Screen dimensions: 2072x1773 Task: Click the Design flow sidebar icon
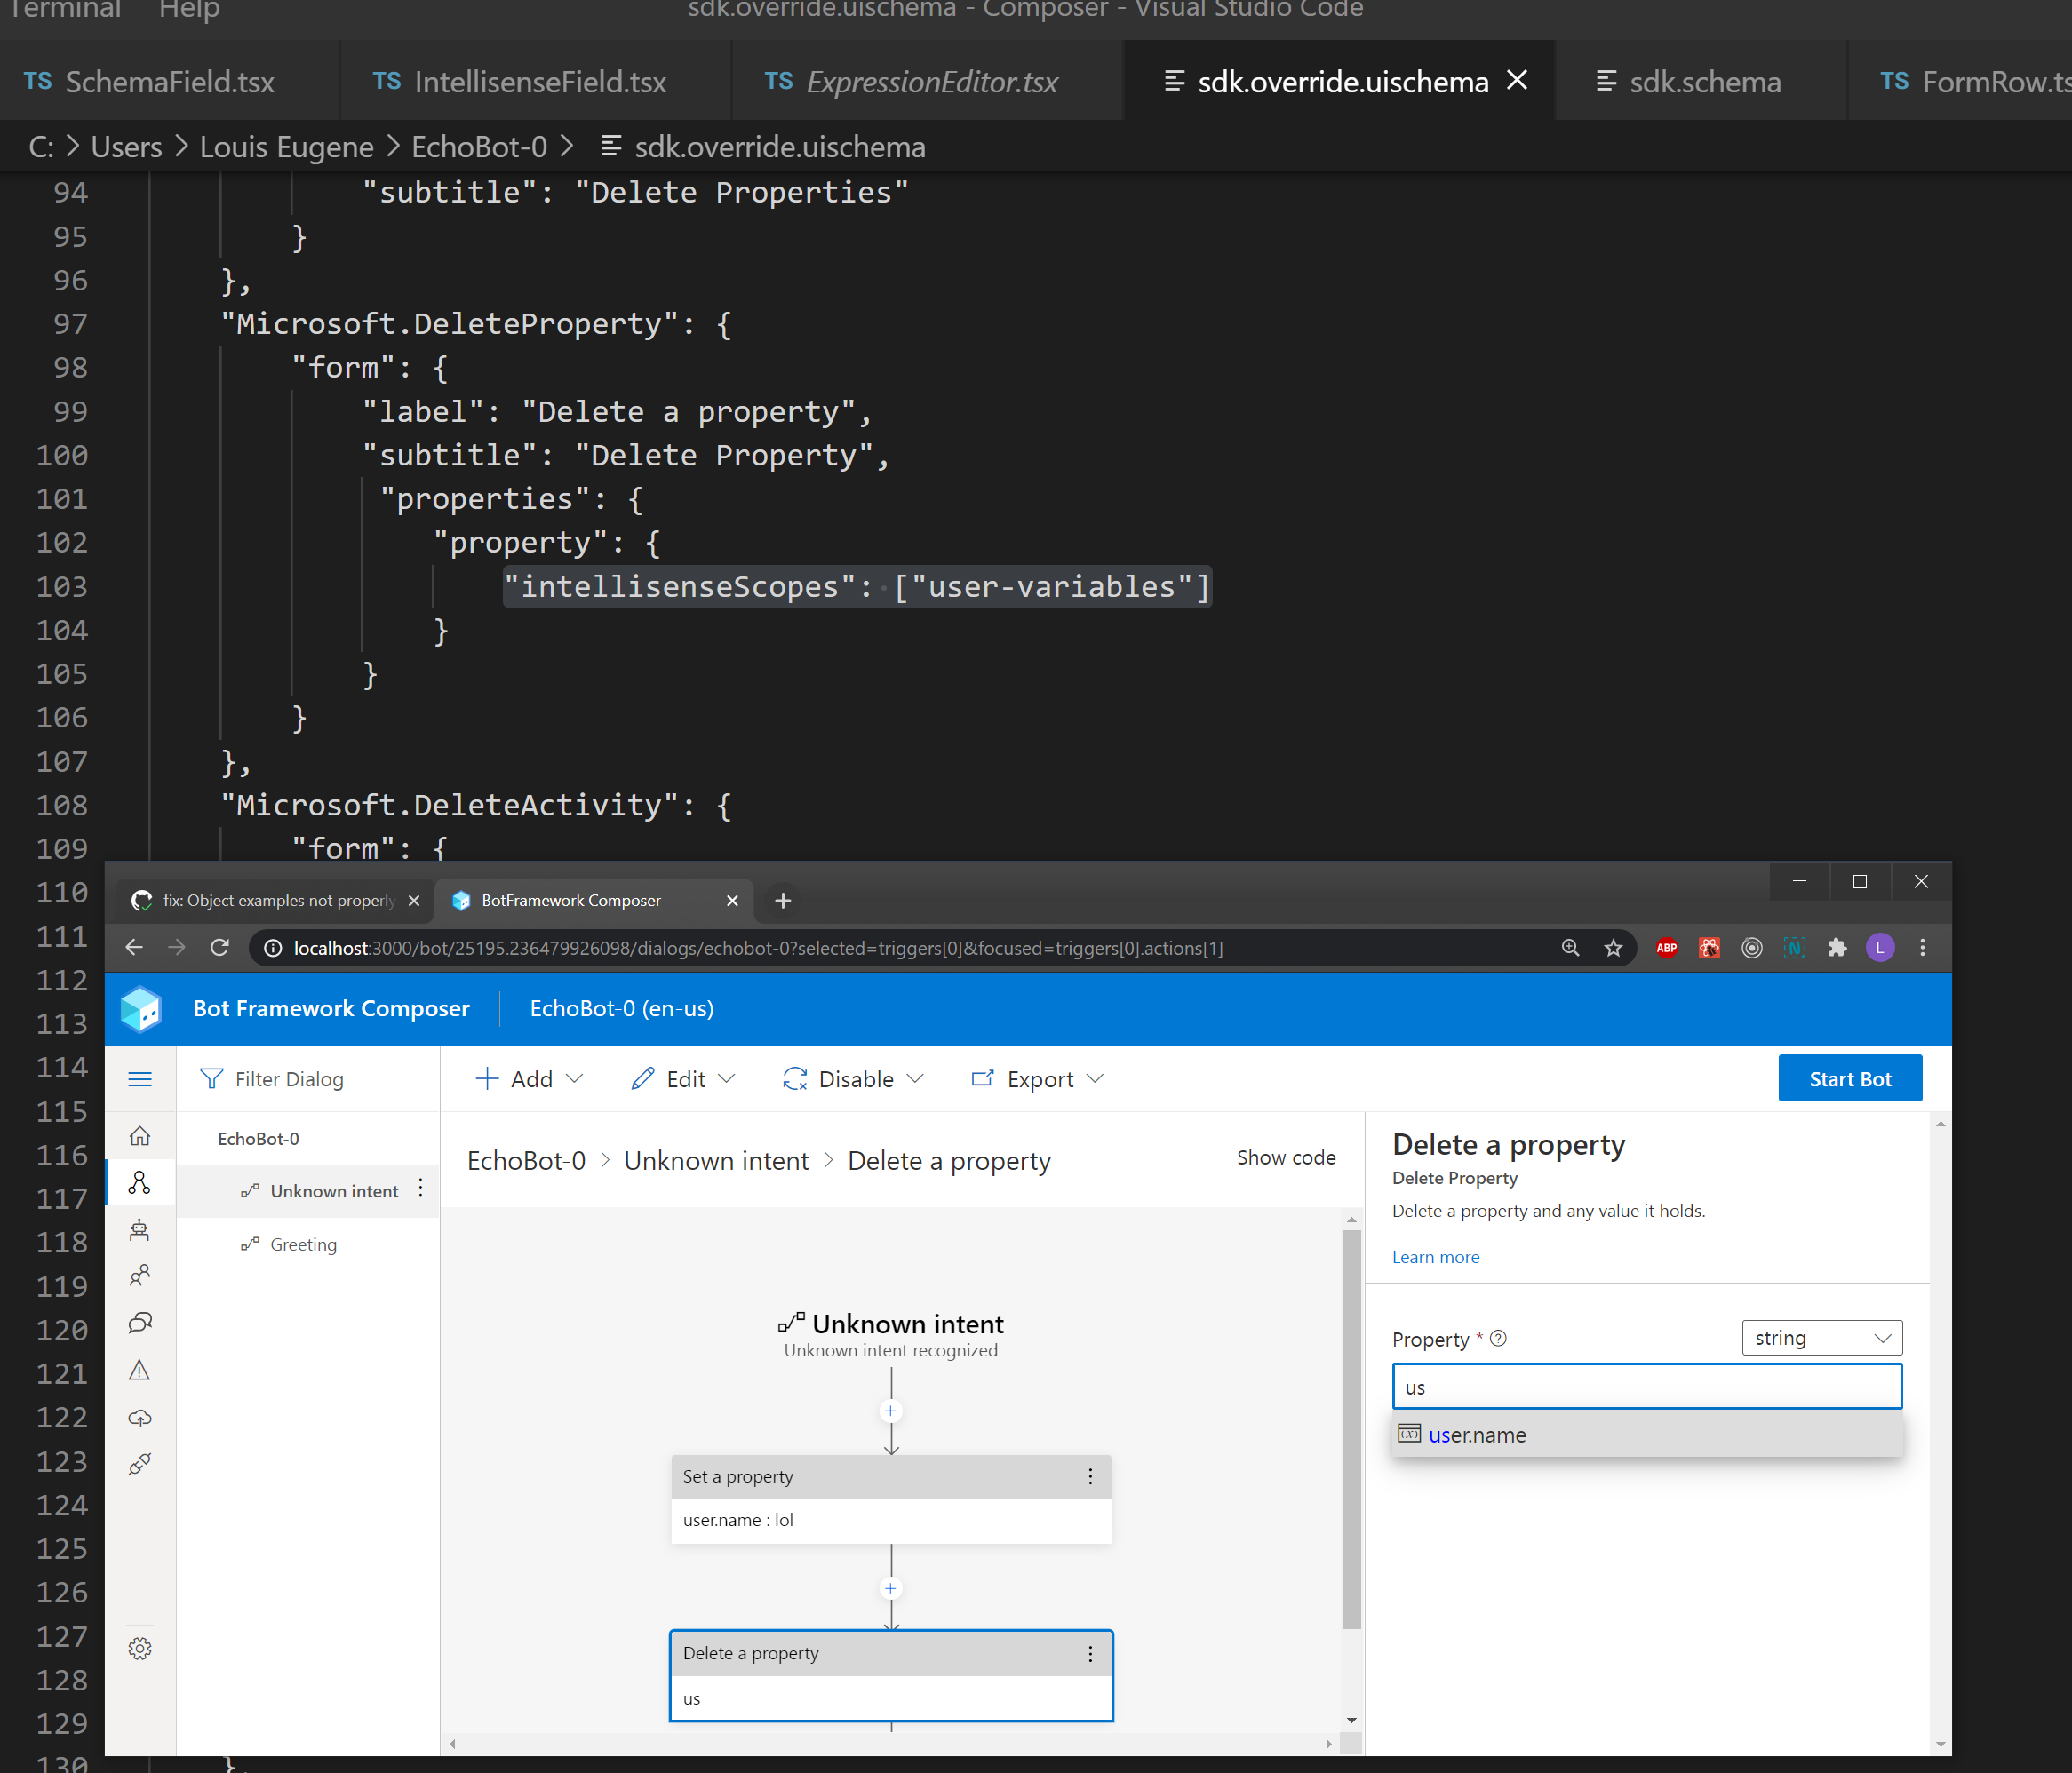pos(140,1183)
